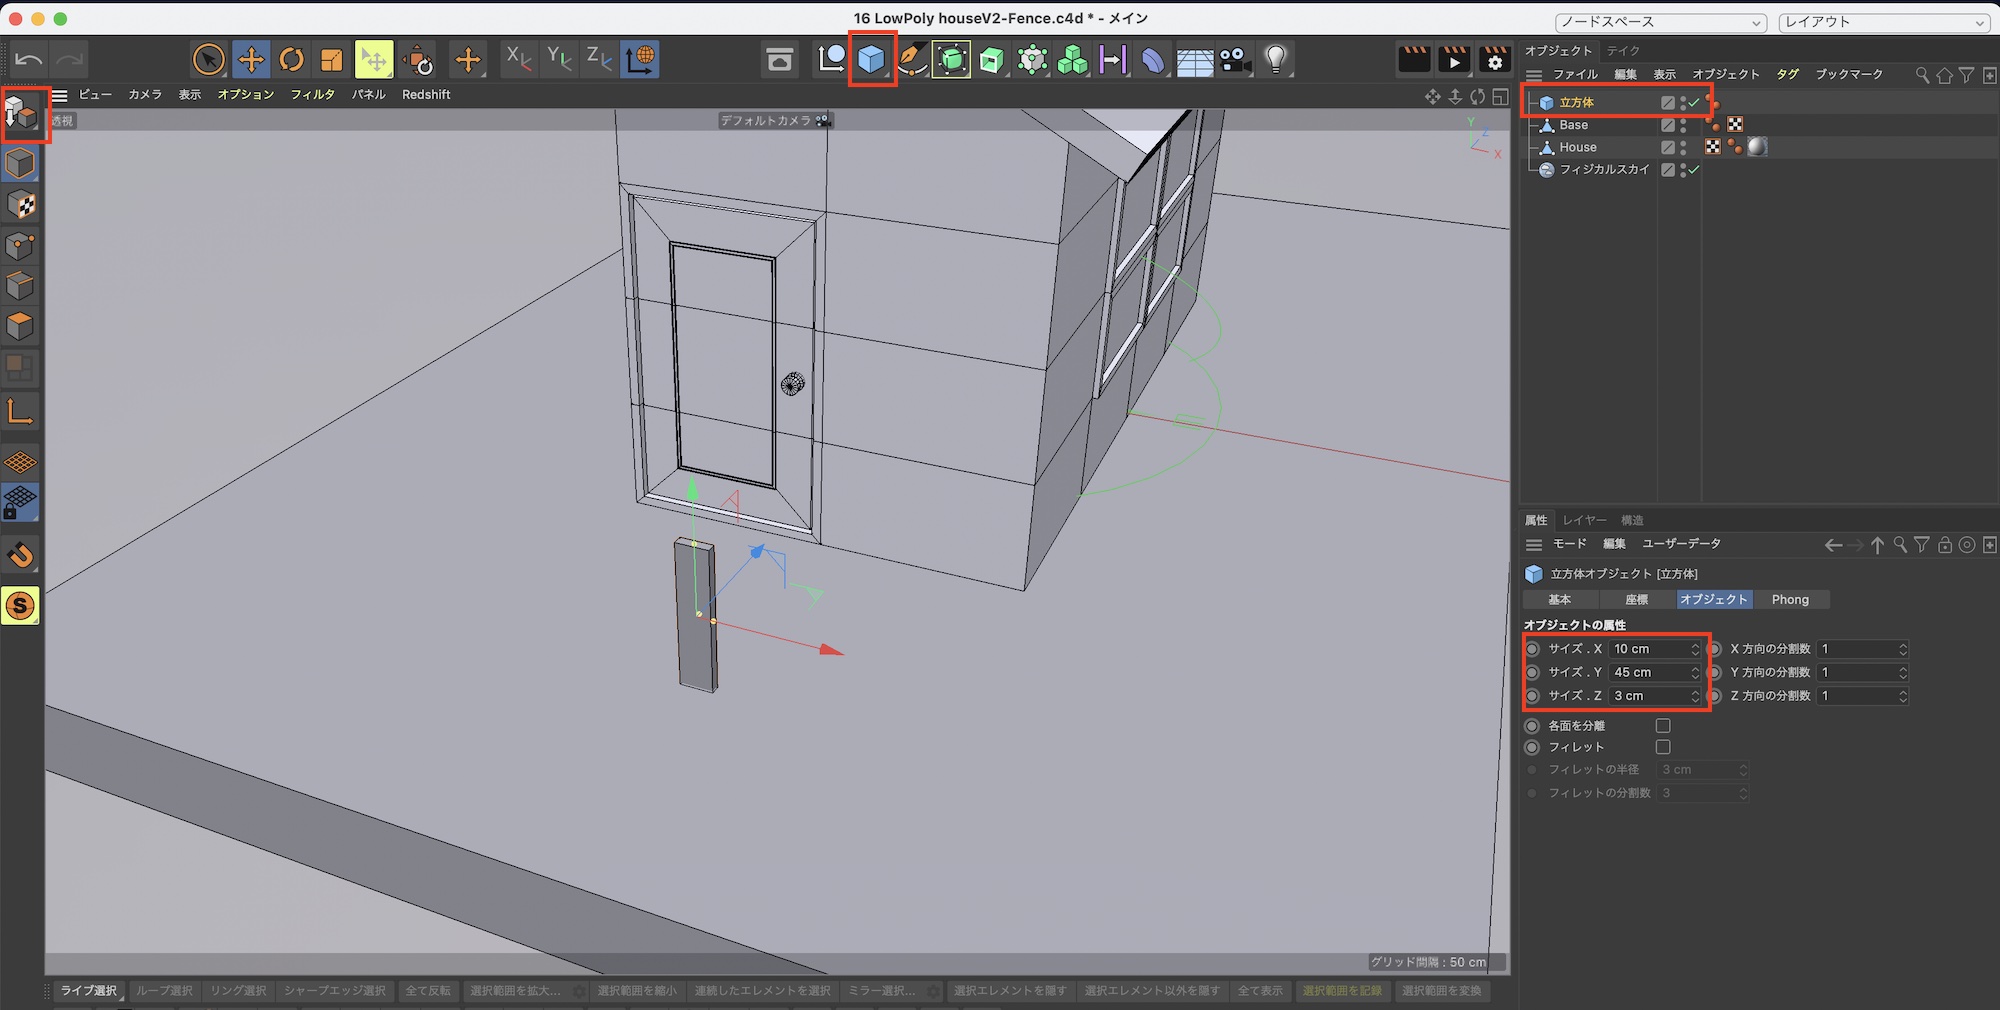Click the ループ選択 button
This screenshot has width=2000, height=1010.
pyautogui.click(x=164, y=991)
